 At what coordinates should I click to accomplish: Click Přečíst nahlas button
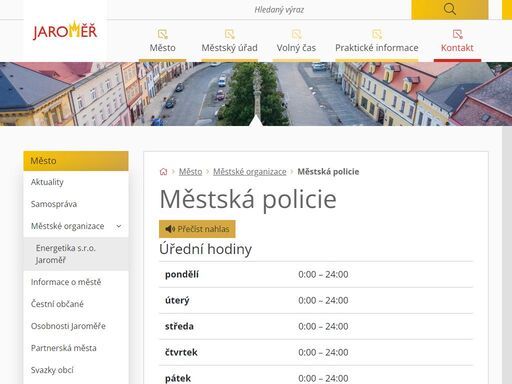pyautogui.click(x=197, y=229)
